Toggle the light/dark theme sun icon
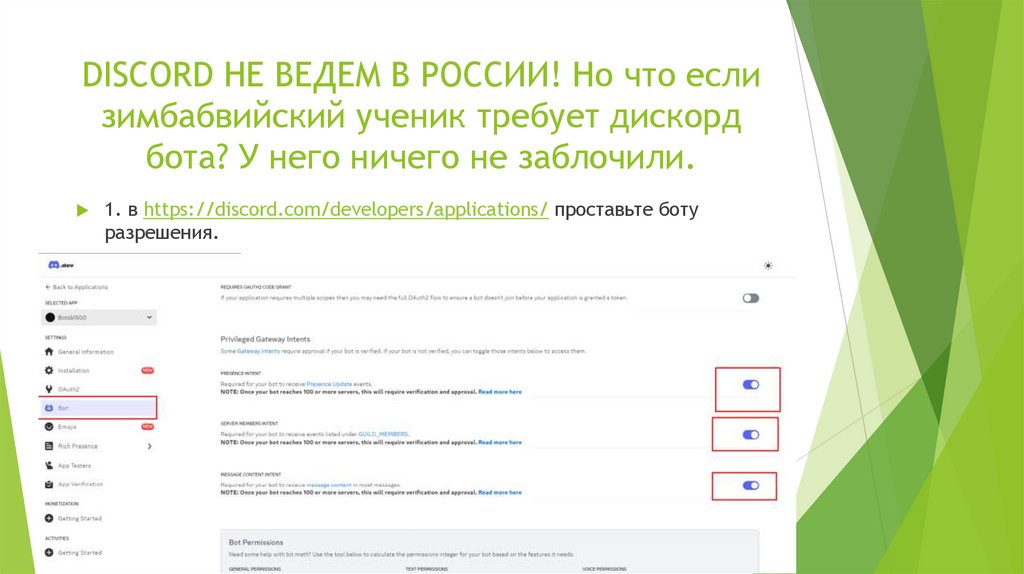This screenshot has width=1024, height=574. coord(768,266)
